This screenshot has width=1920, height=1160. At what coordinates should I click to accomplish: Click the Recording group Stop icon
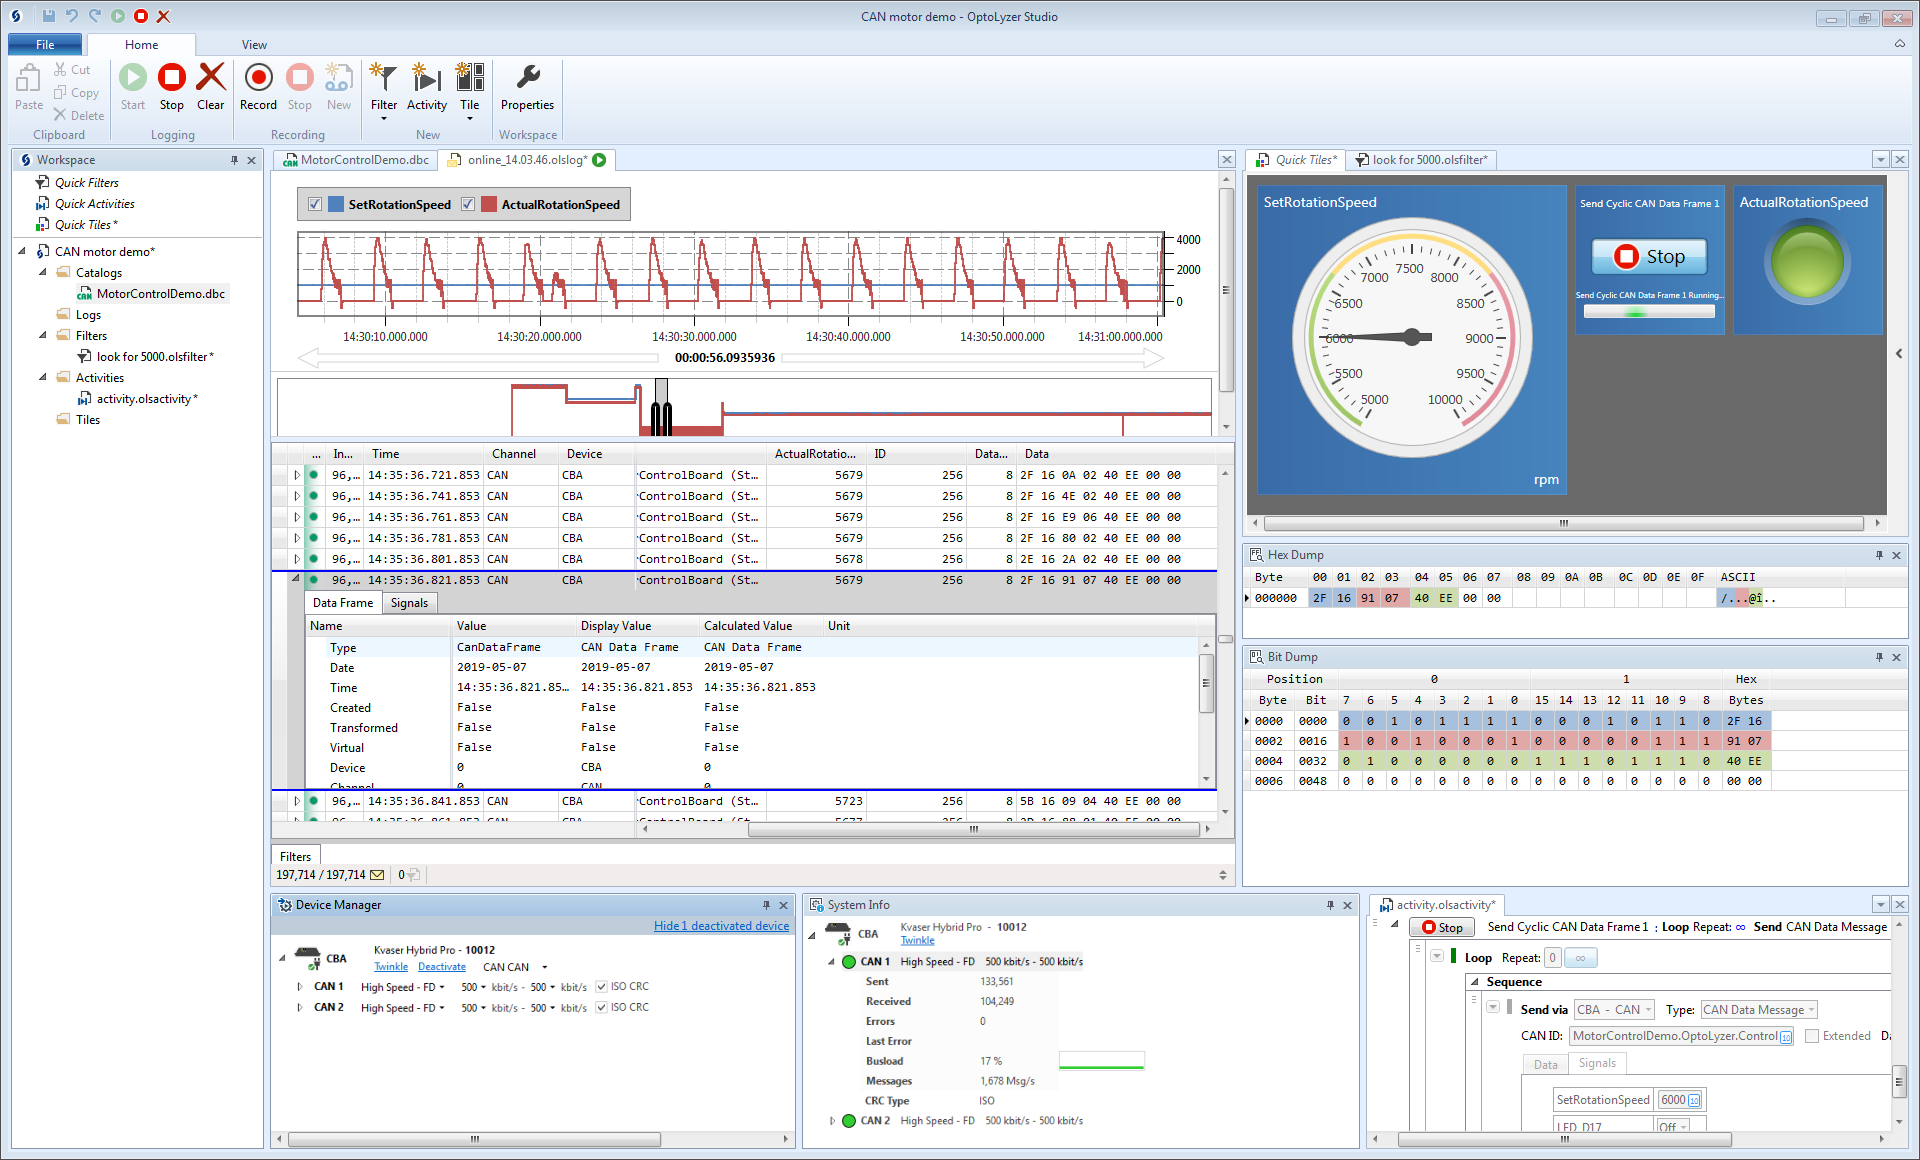[x=299, y=78]
